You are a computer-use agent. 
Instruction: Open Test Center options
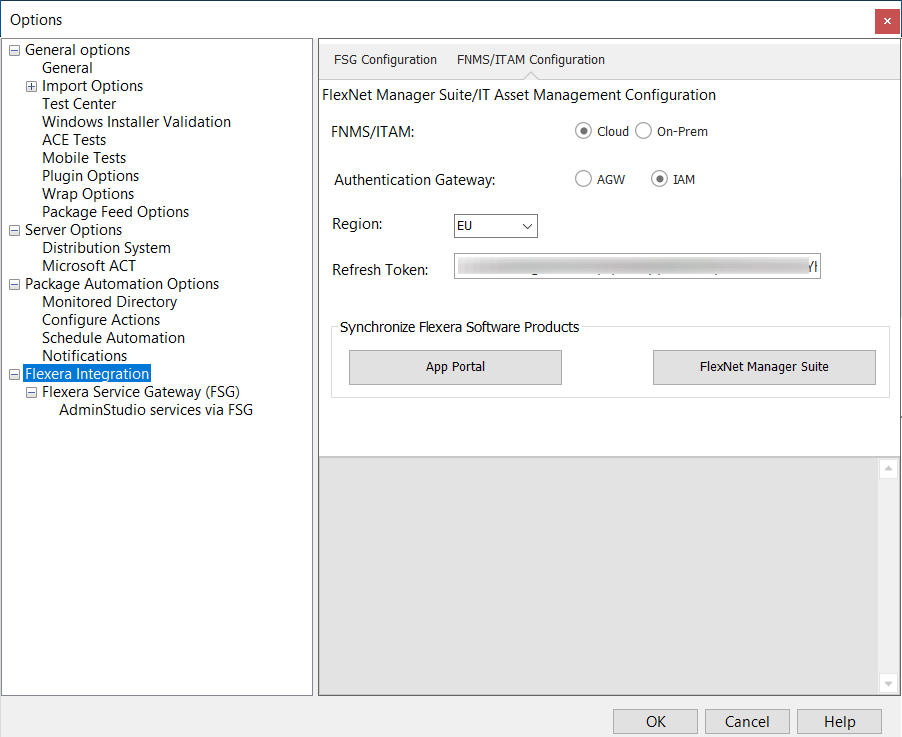coord(79,104)
